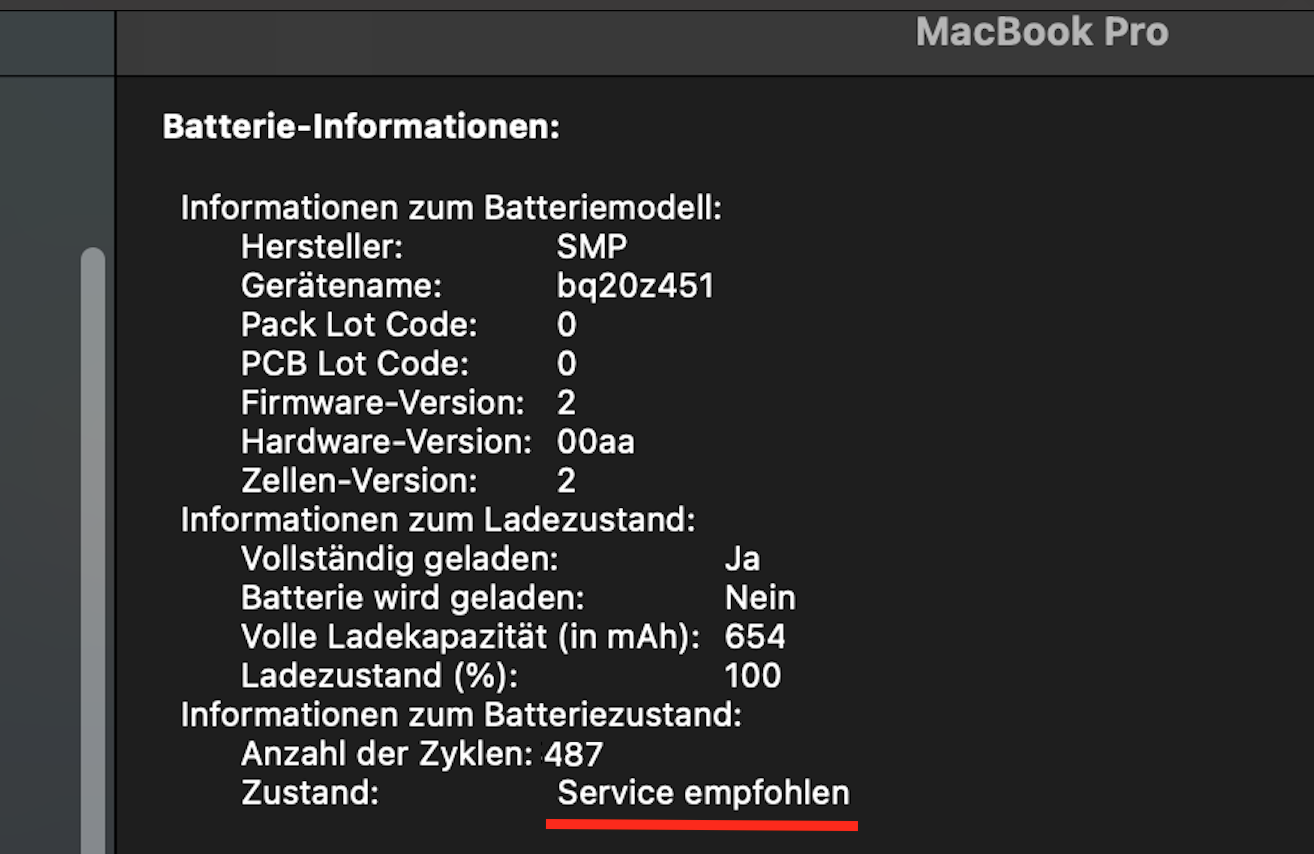Click the Batterie-Informationen heading
Image resolution: width=1314 pixels, height=854 pixels.
click(x=360, y=127)
